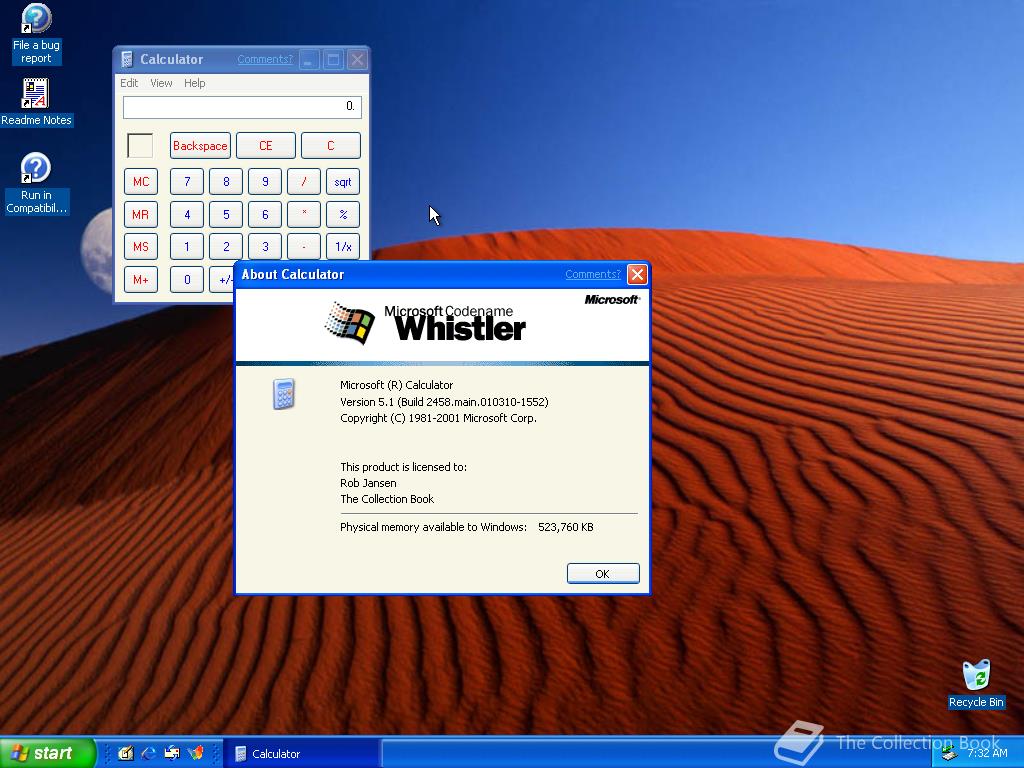Click the multiply (*) button

(304, 214)
